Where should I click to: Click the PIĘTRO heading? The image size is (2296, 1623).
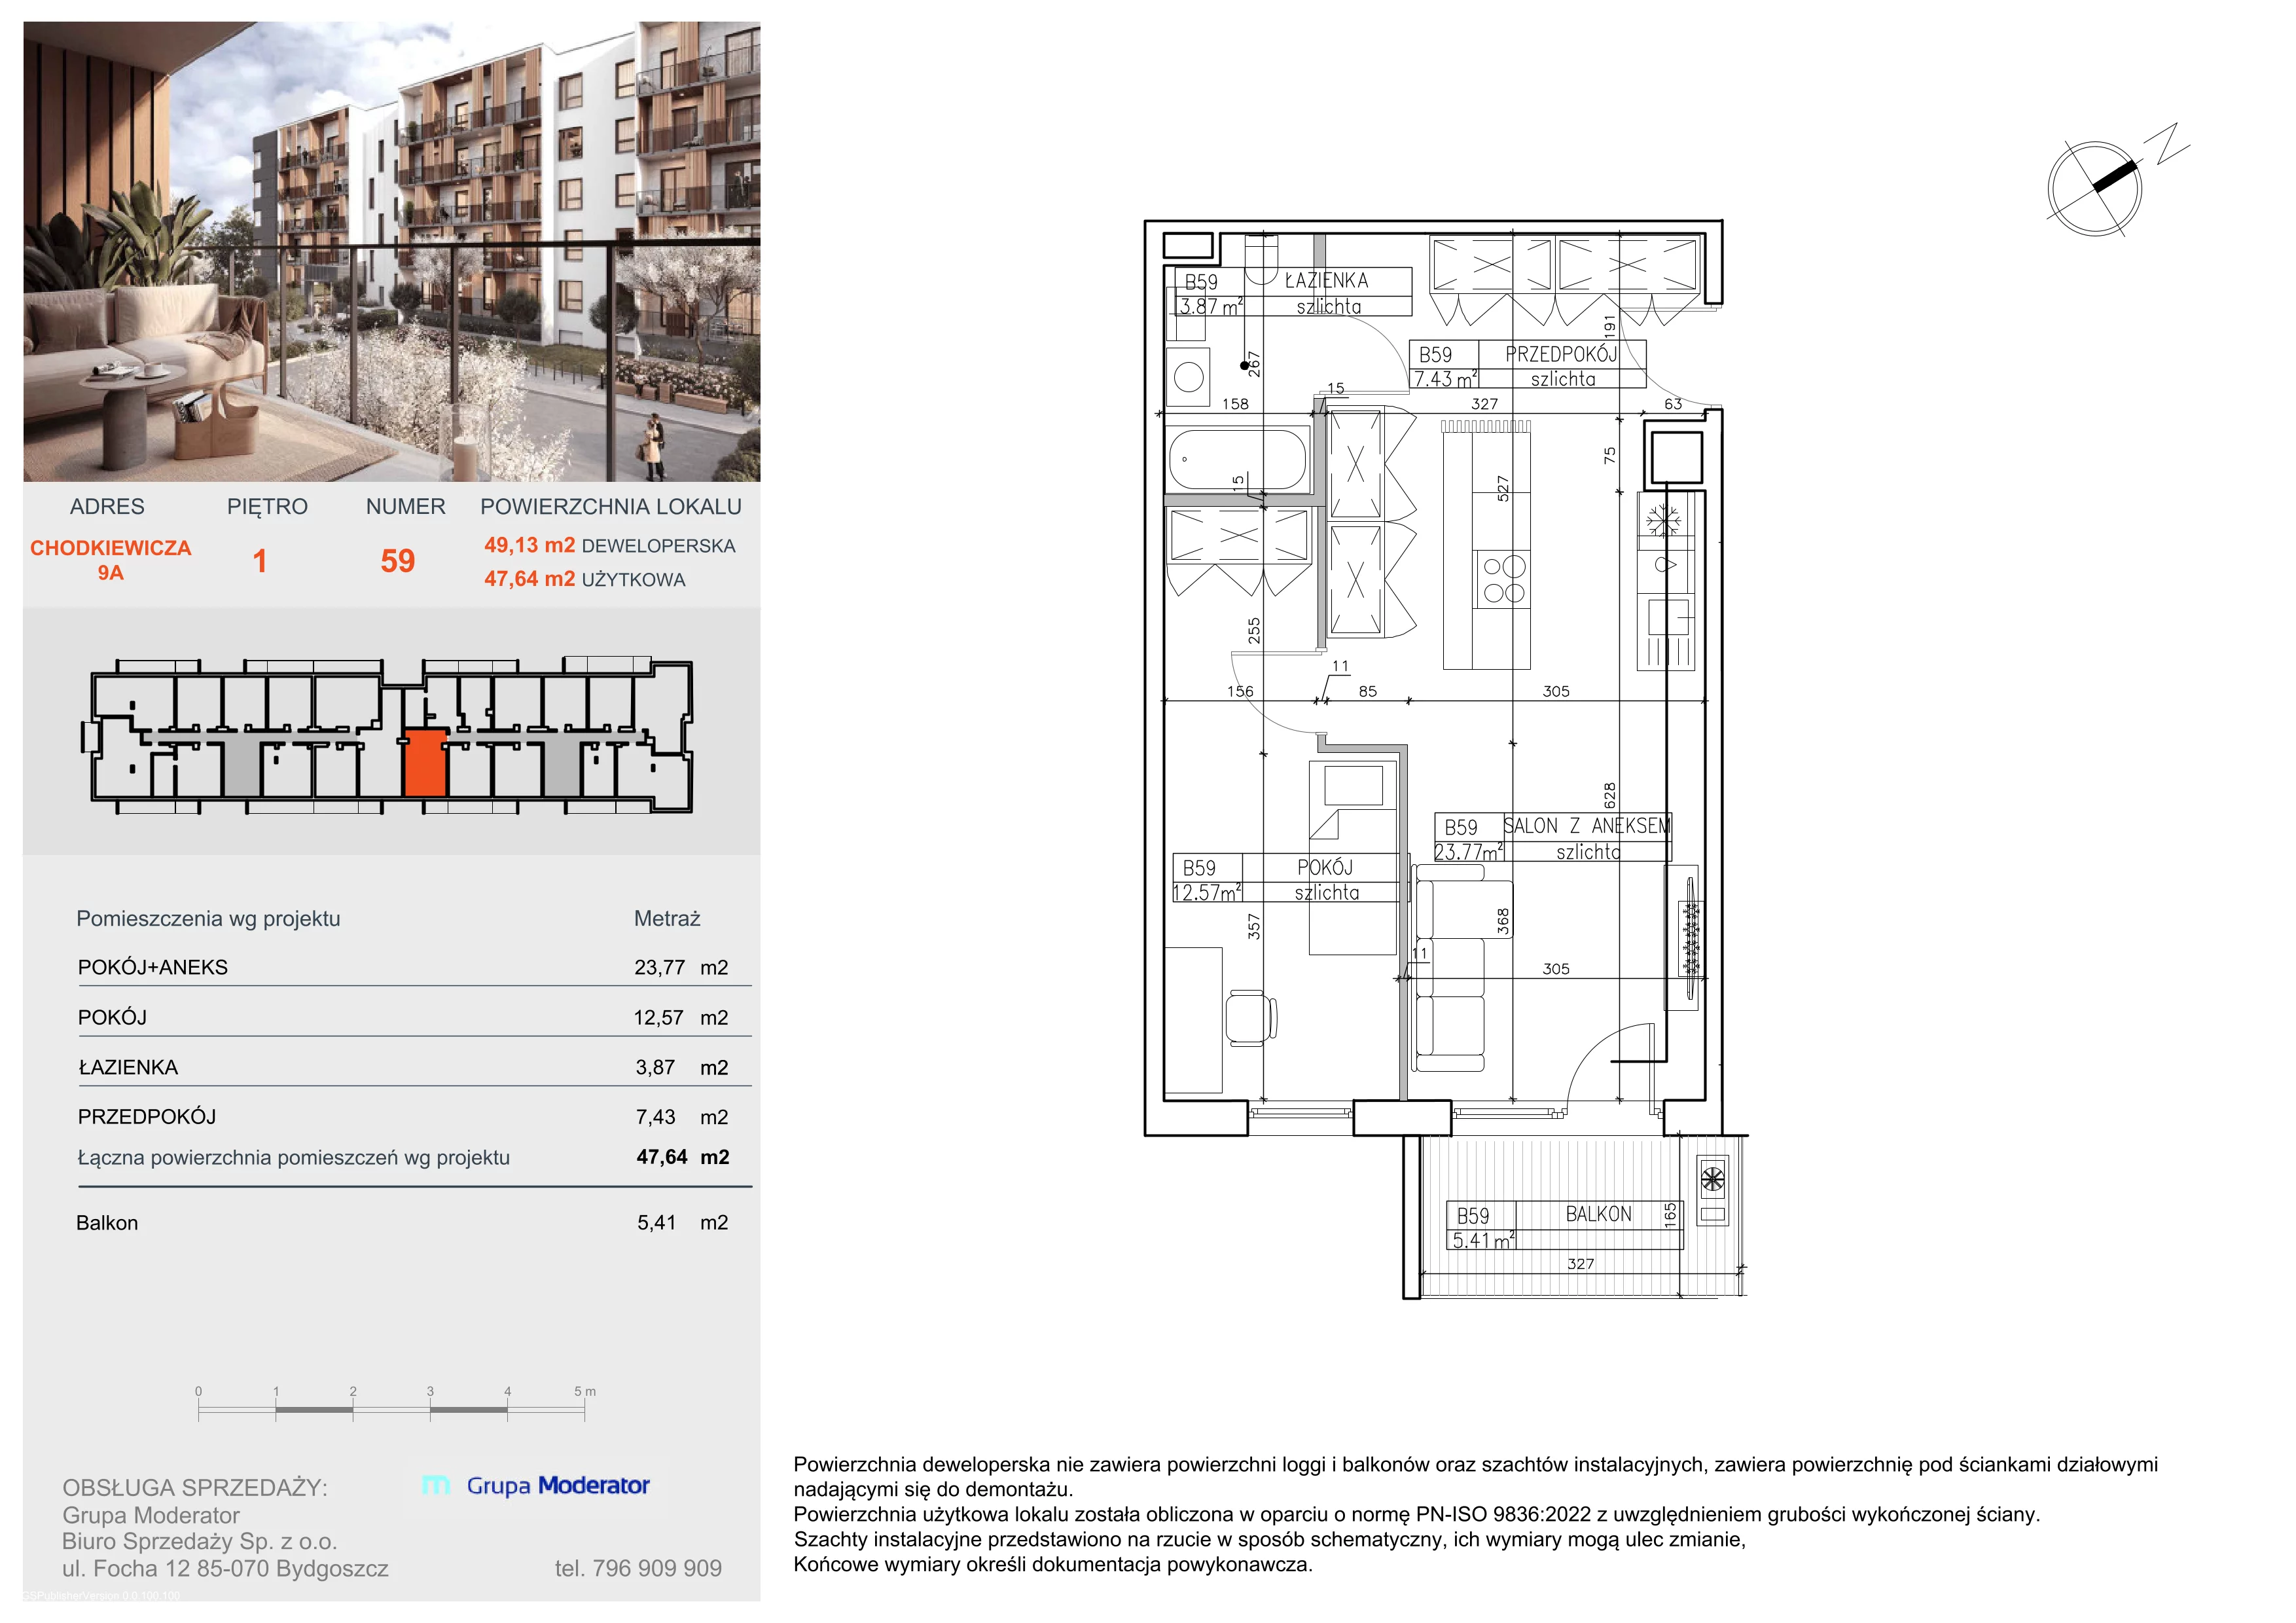click(267, 506)
